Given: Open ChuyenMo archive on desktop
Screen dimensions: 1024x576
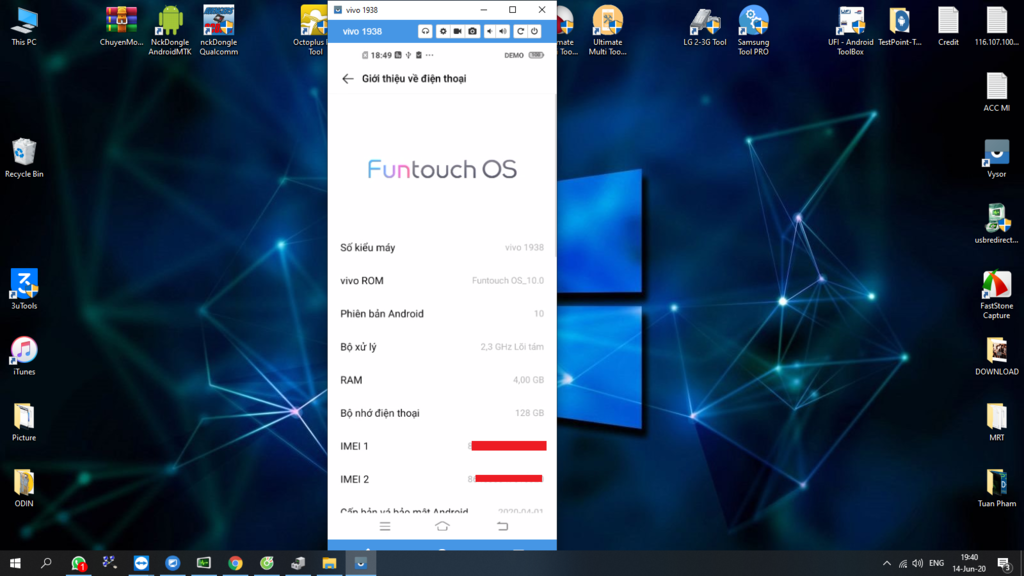Looking at the screenshot, I should 121,26.
